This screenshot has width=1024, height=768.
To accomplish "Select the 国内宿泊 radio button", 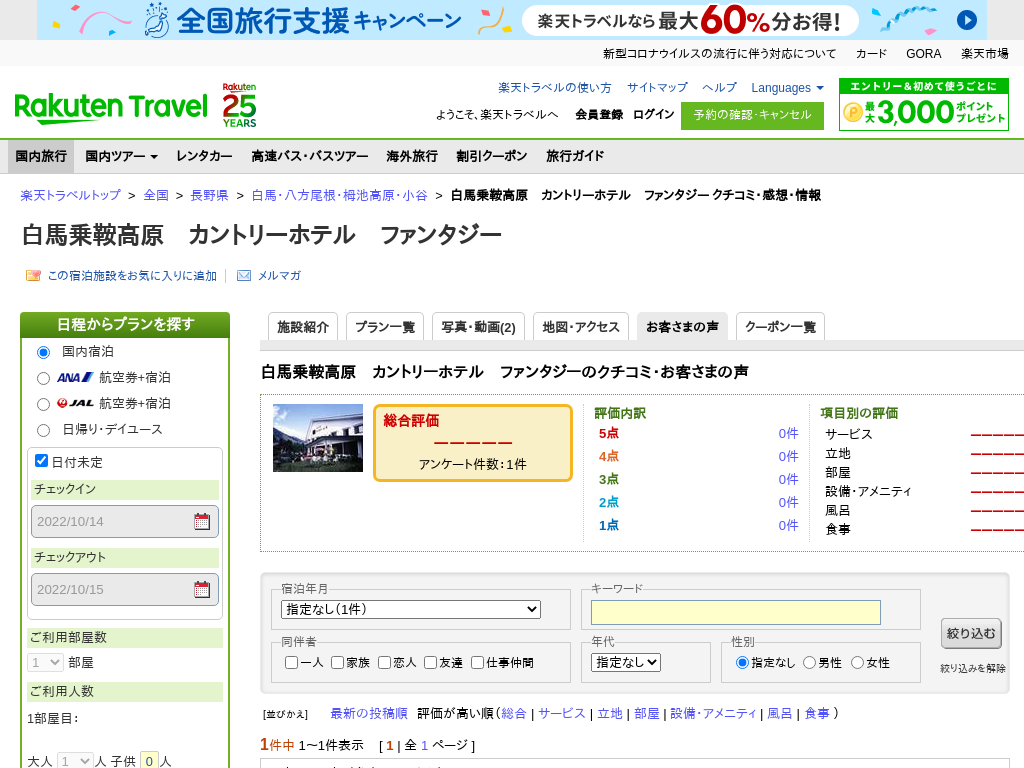I will [x=44, y=353].
